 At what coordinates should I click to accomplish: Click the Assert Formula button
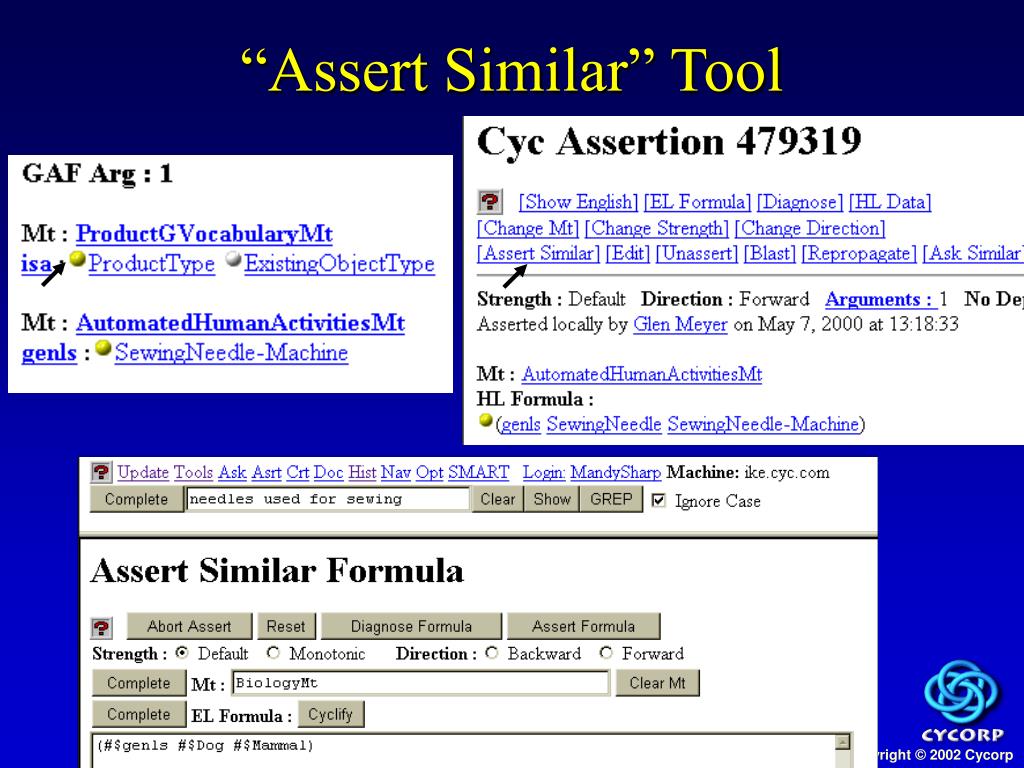pyautogui.click(x=583, y=626)
